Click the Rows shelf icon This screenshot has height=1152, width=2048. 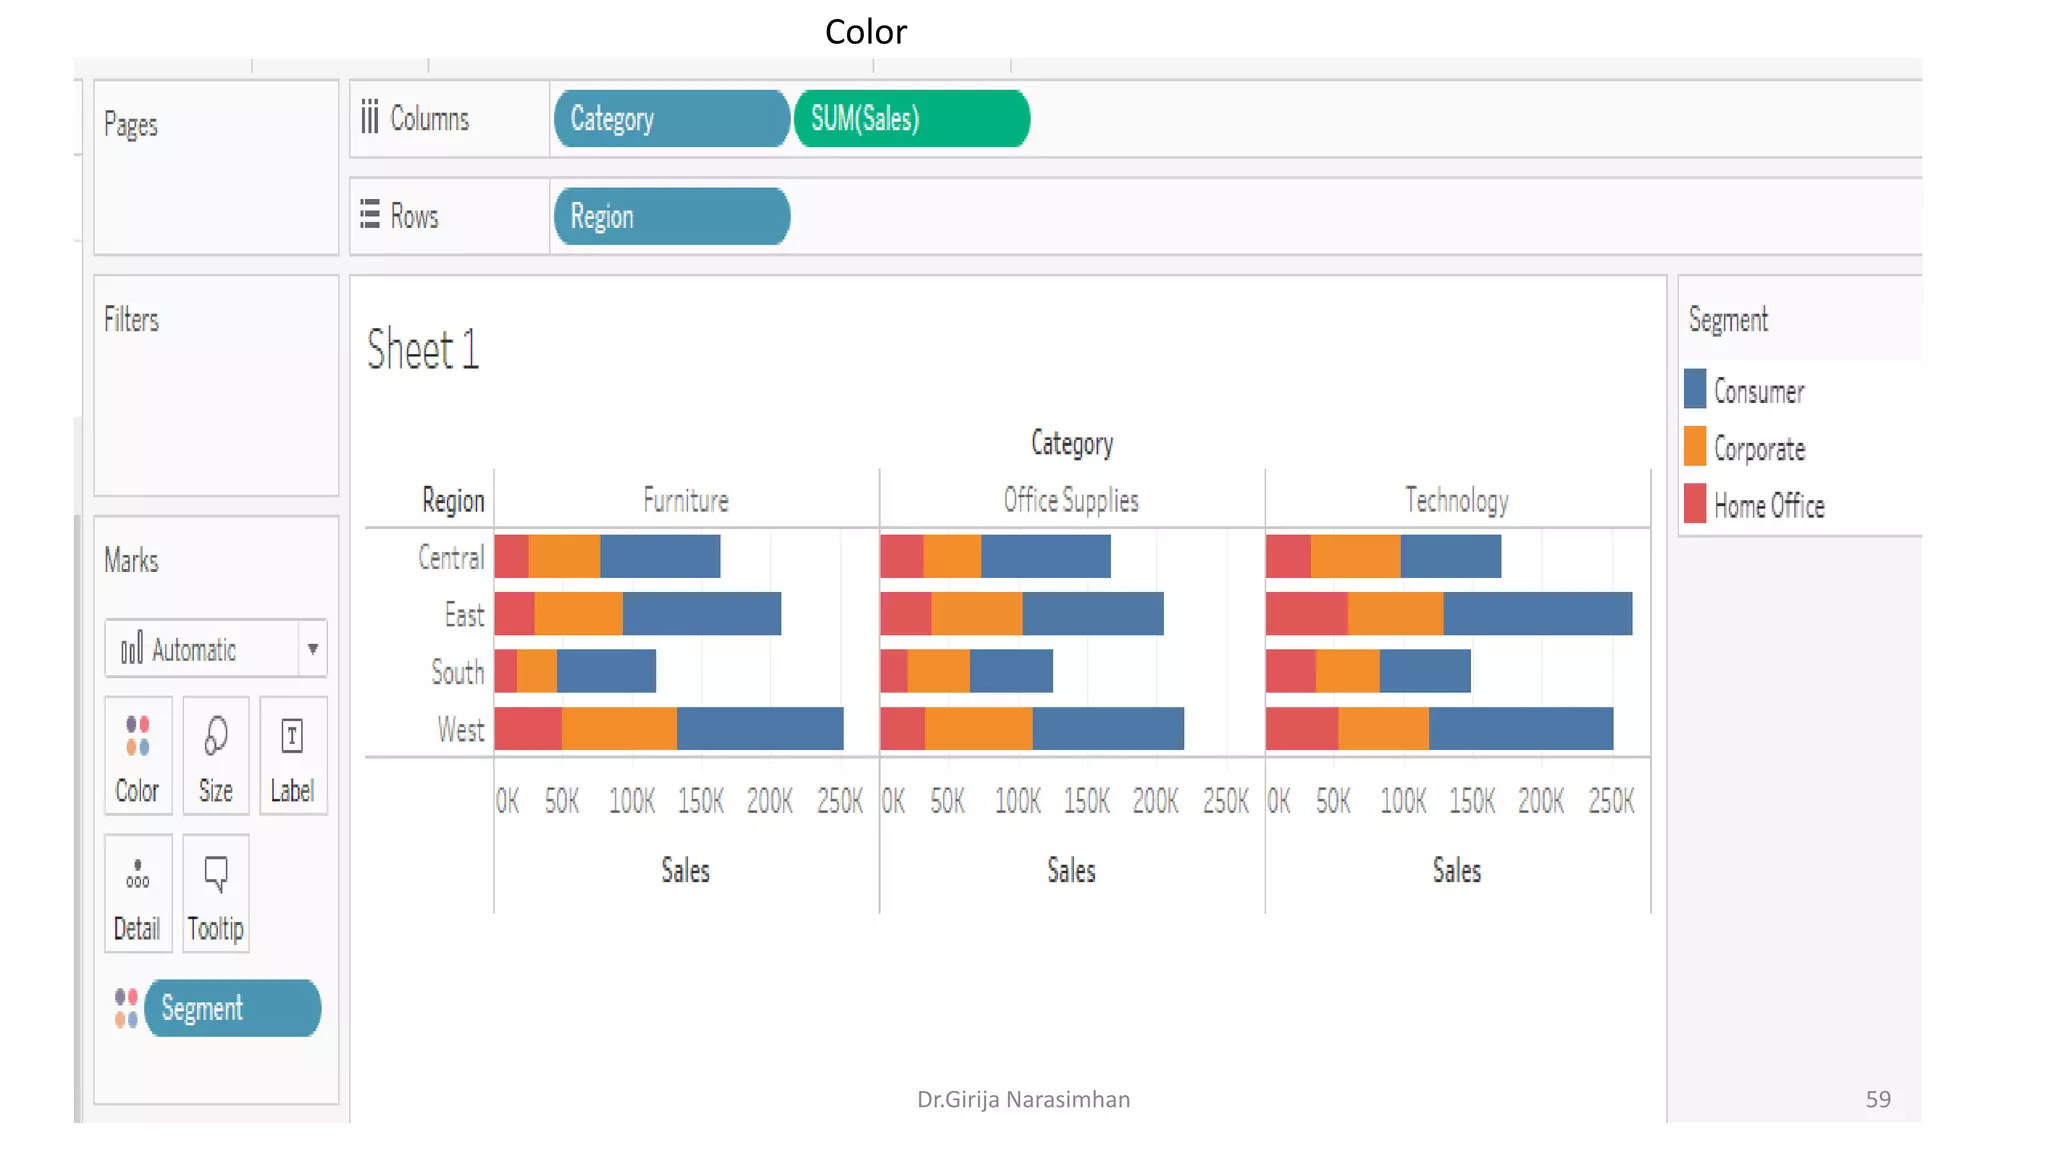(x=370, y=215)
